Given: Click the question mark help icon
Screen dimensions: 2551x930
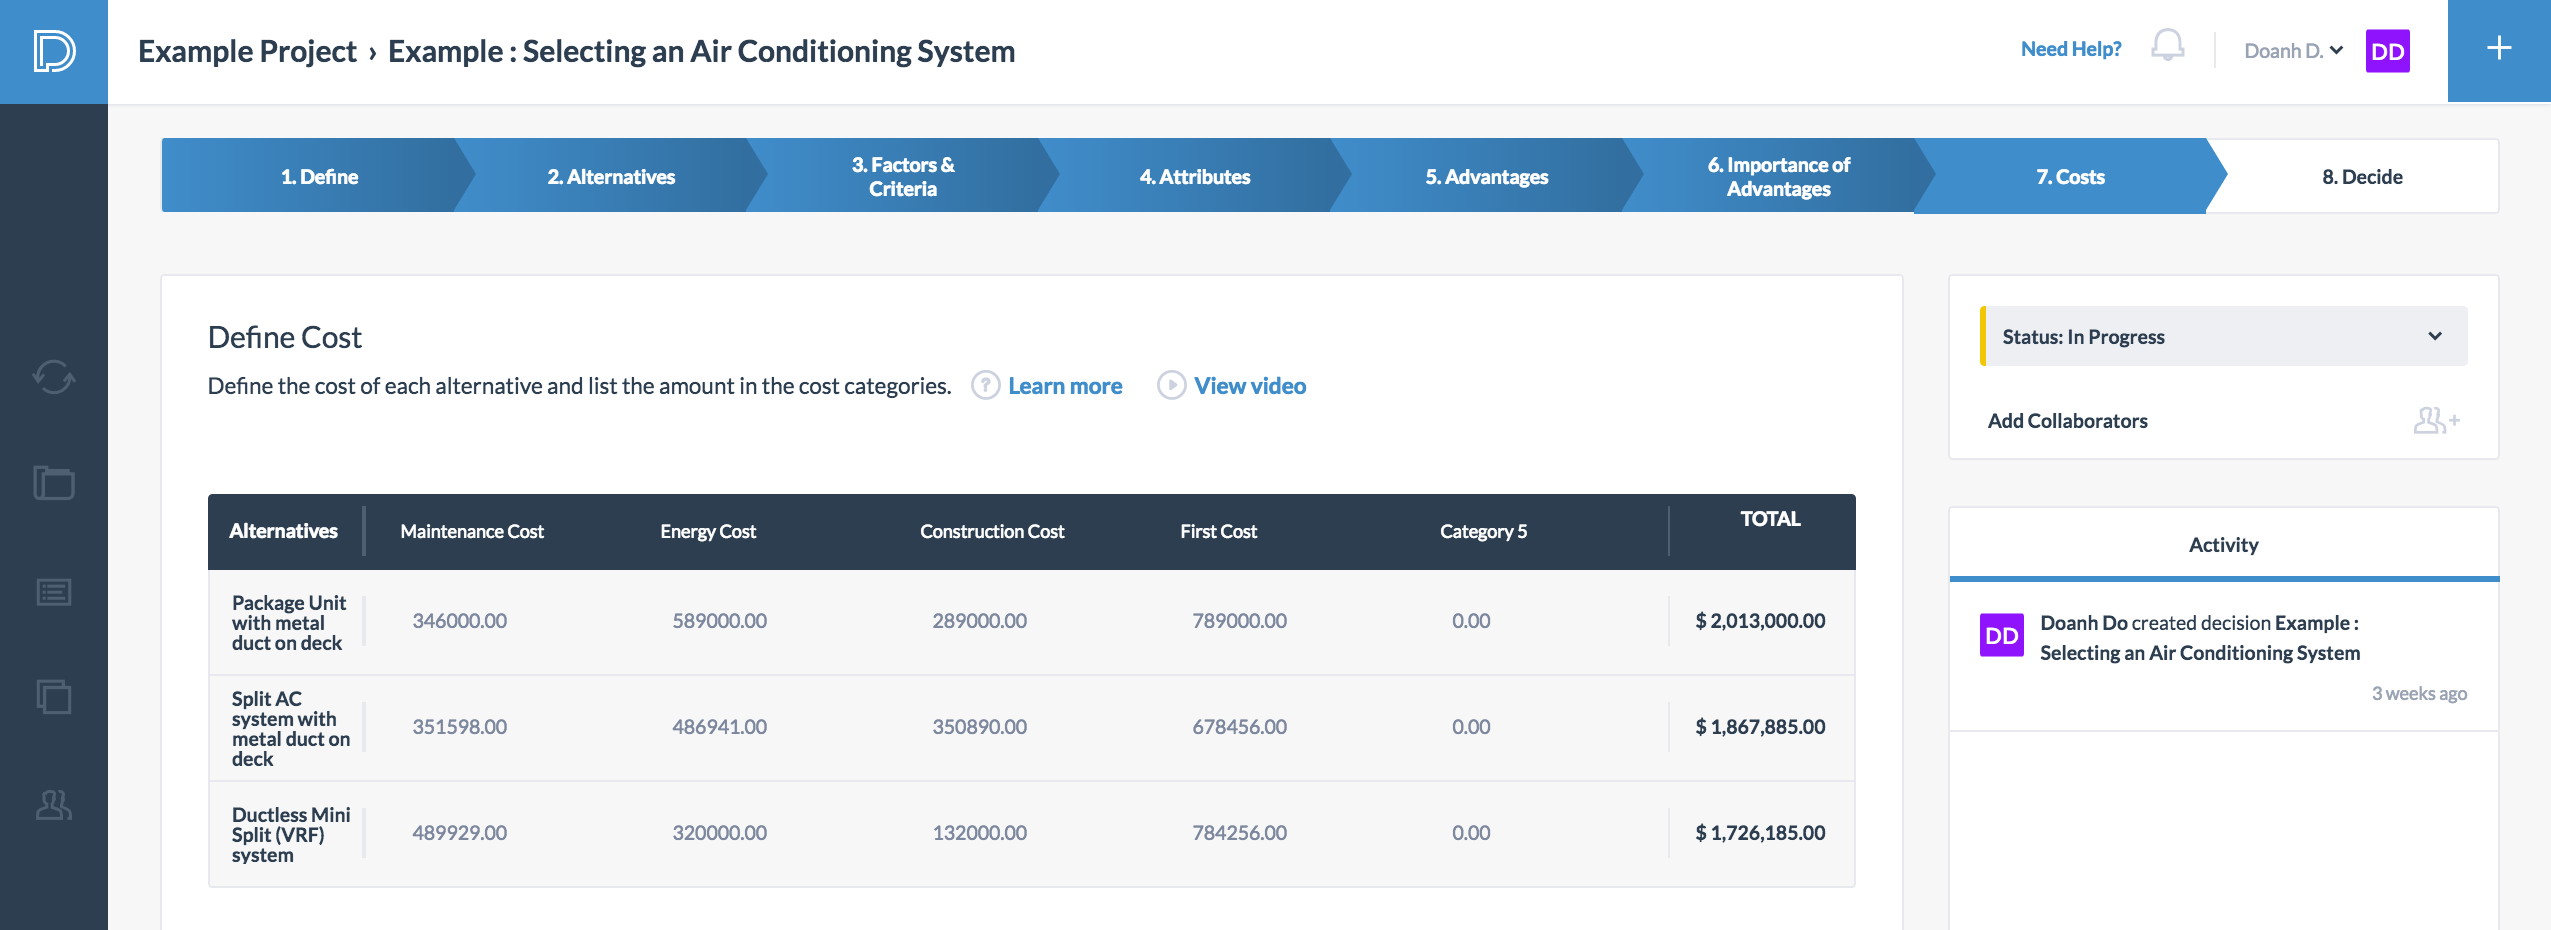Looking at the screenshot, I should point(985,385).
